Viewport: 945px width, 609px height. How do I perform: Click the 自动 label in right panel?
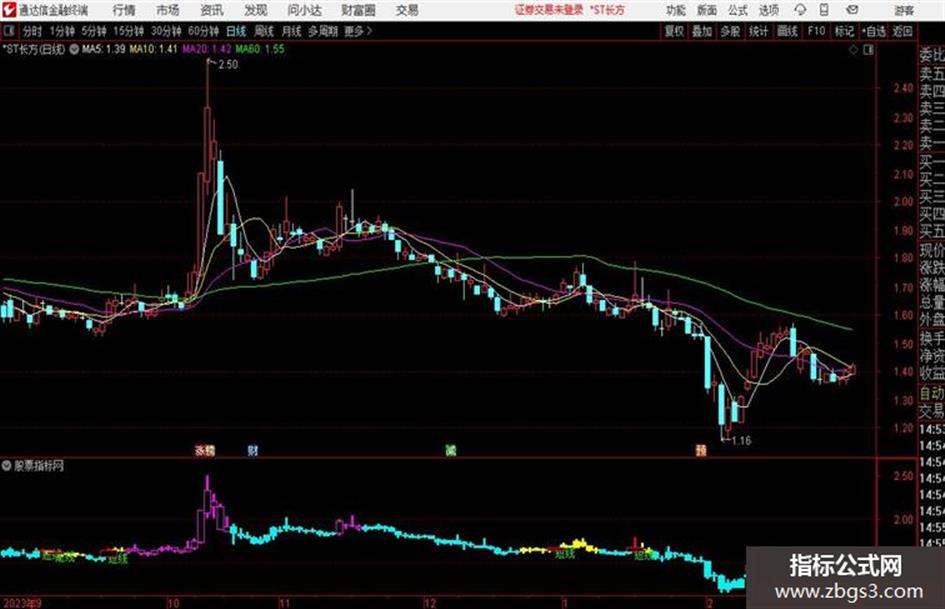[x=932, y=393]
